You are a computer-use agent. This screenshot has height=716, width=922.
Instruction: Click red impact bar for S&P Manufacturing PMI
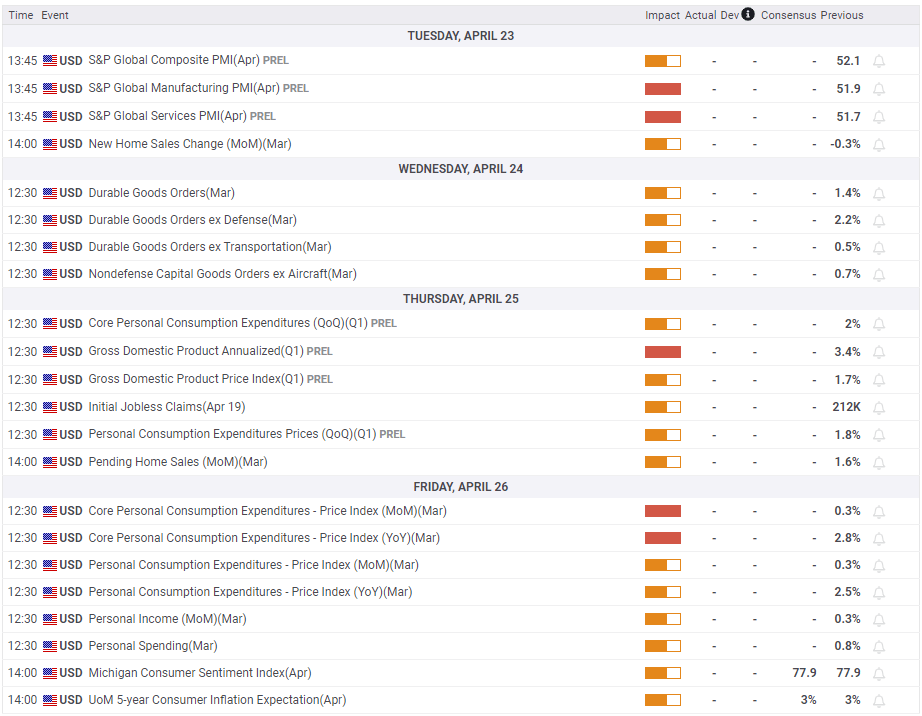pos(663,89)
